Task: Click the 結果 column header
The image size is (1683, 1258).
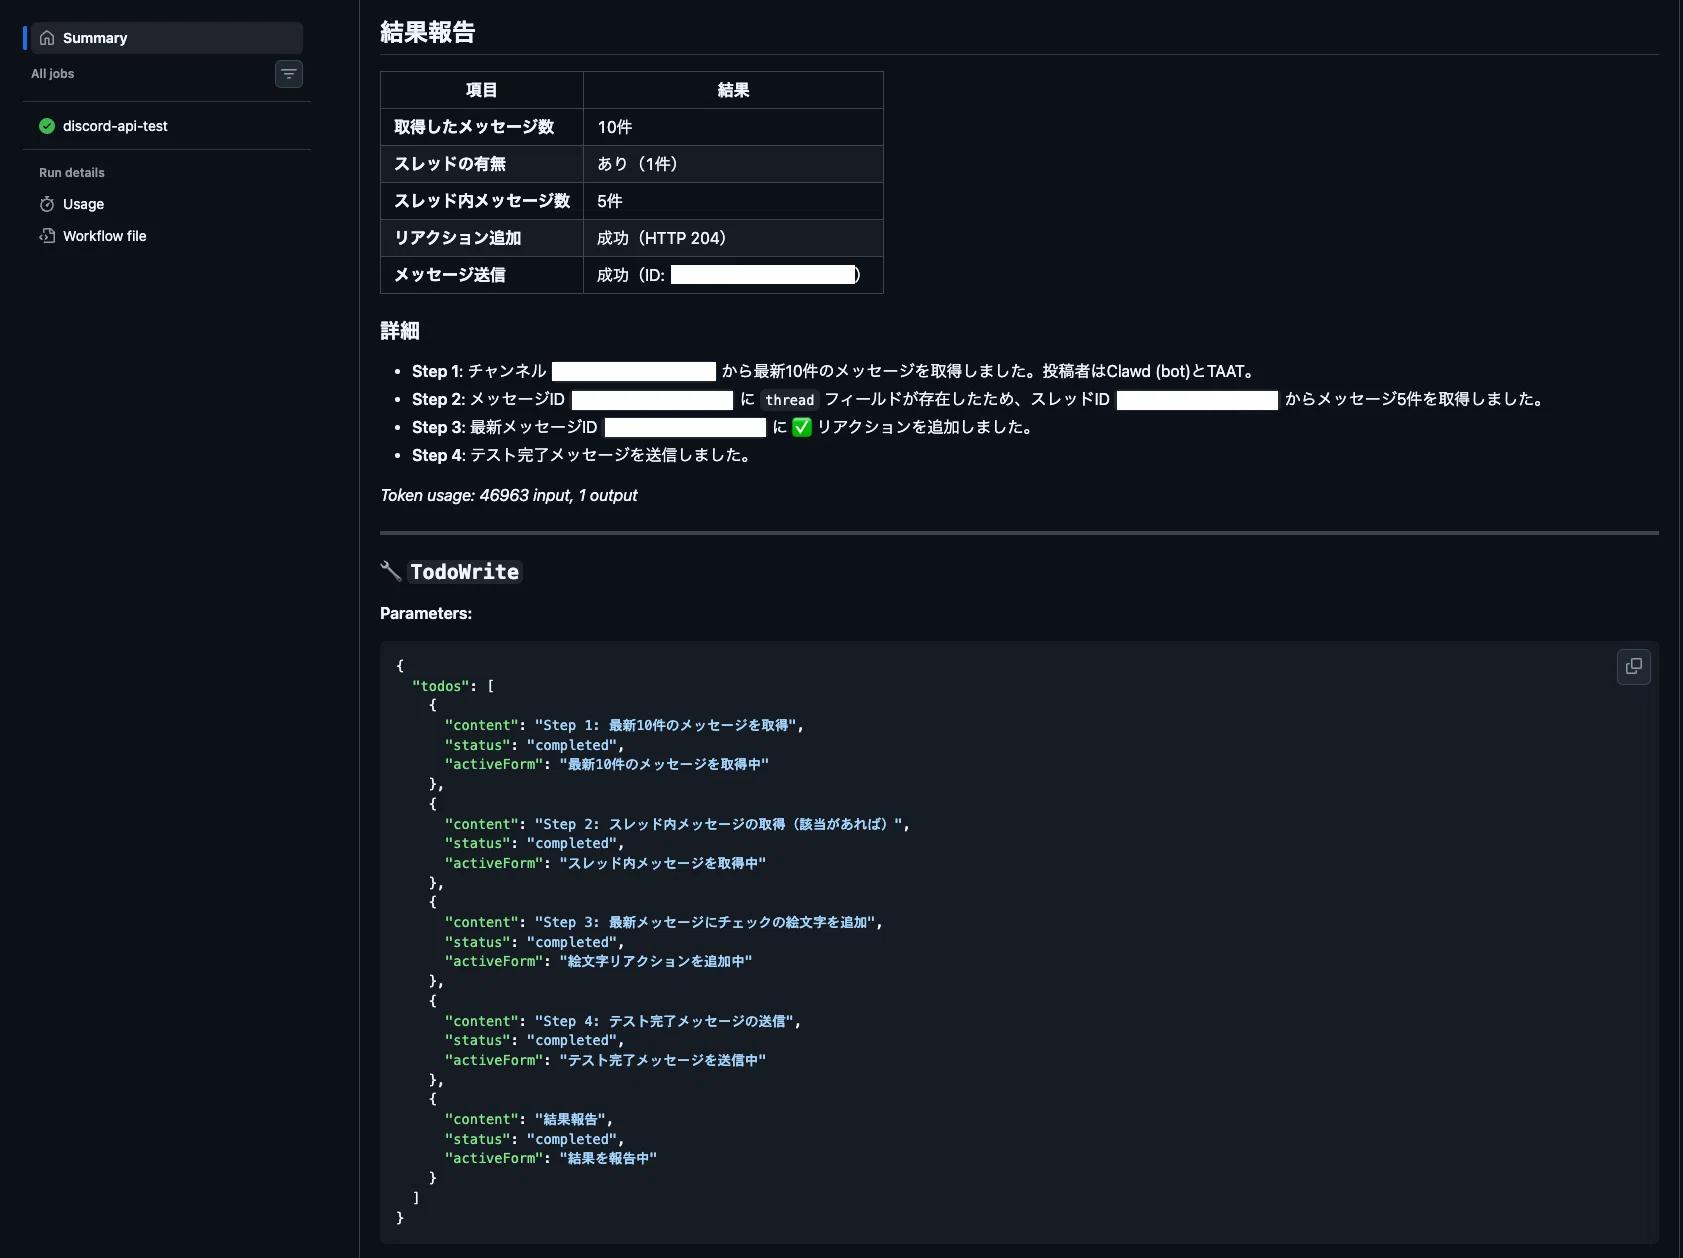Action: tap(733, 90)
